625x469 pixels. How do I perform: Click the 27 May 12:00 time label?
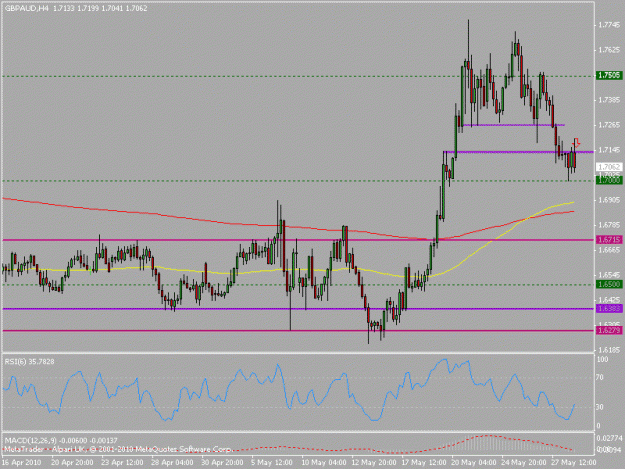(573, 462)
